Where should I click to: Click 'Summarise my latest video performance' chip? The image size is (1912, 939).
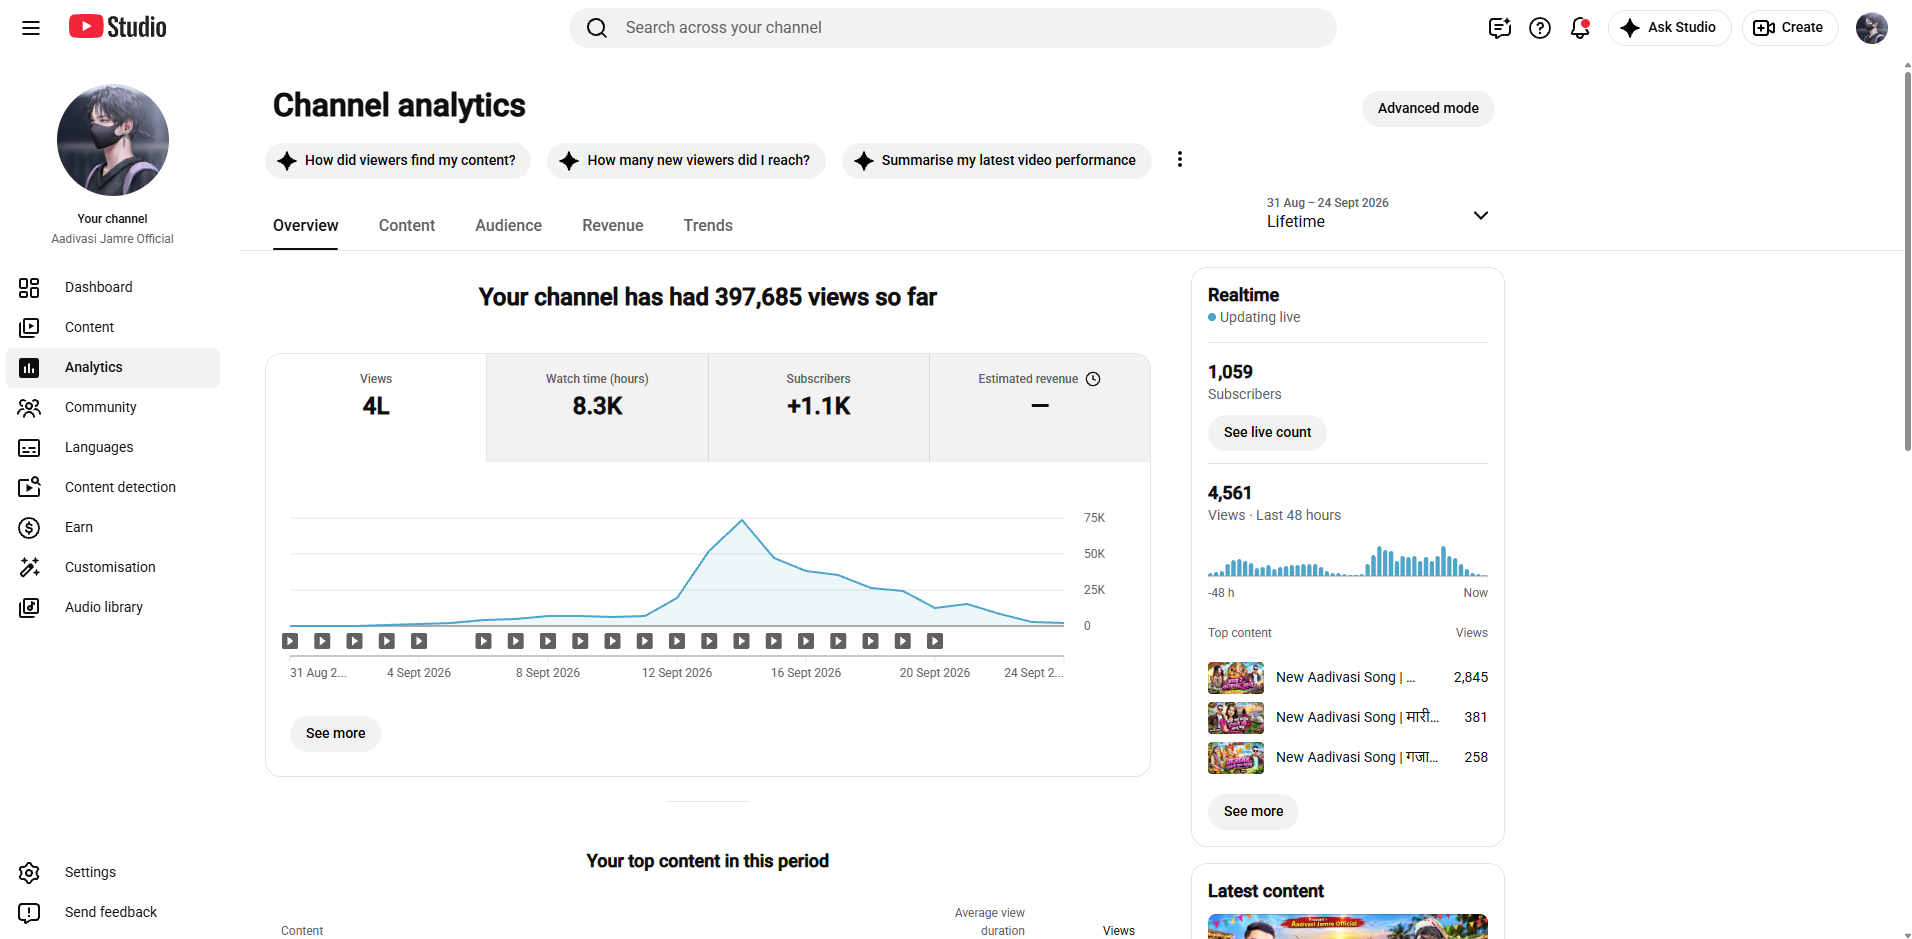click(x=996, y=161)
